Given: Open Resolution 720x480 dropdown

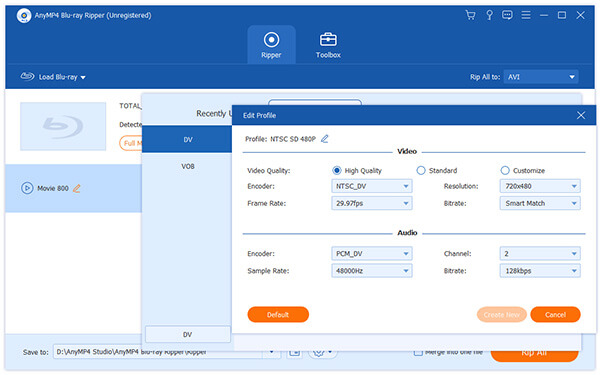Looking at the screenshot, I should pos(540,186).
